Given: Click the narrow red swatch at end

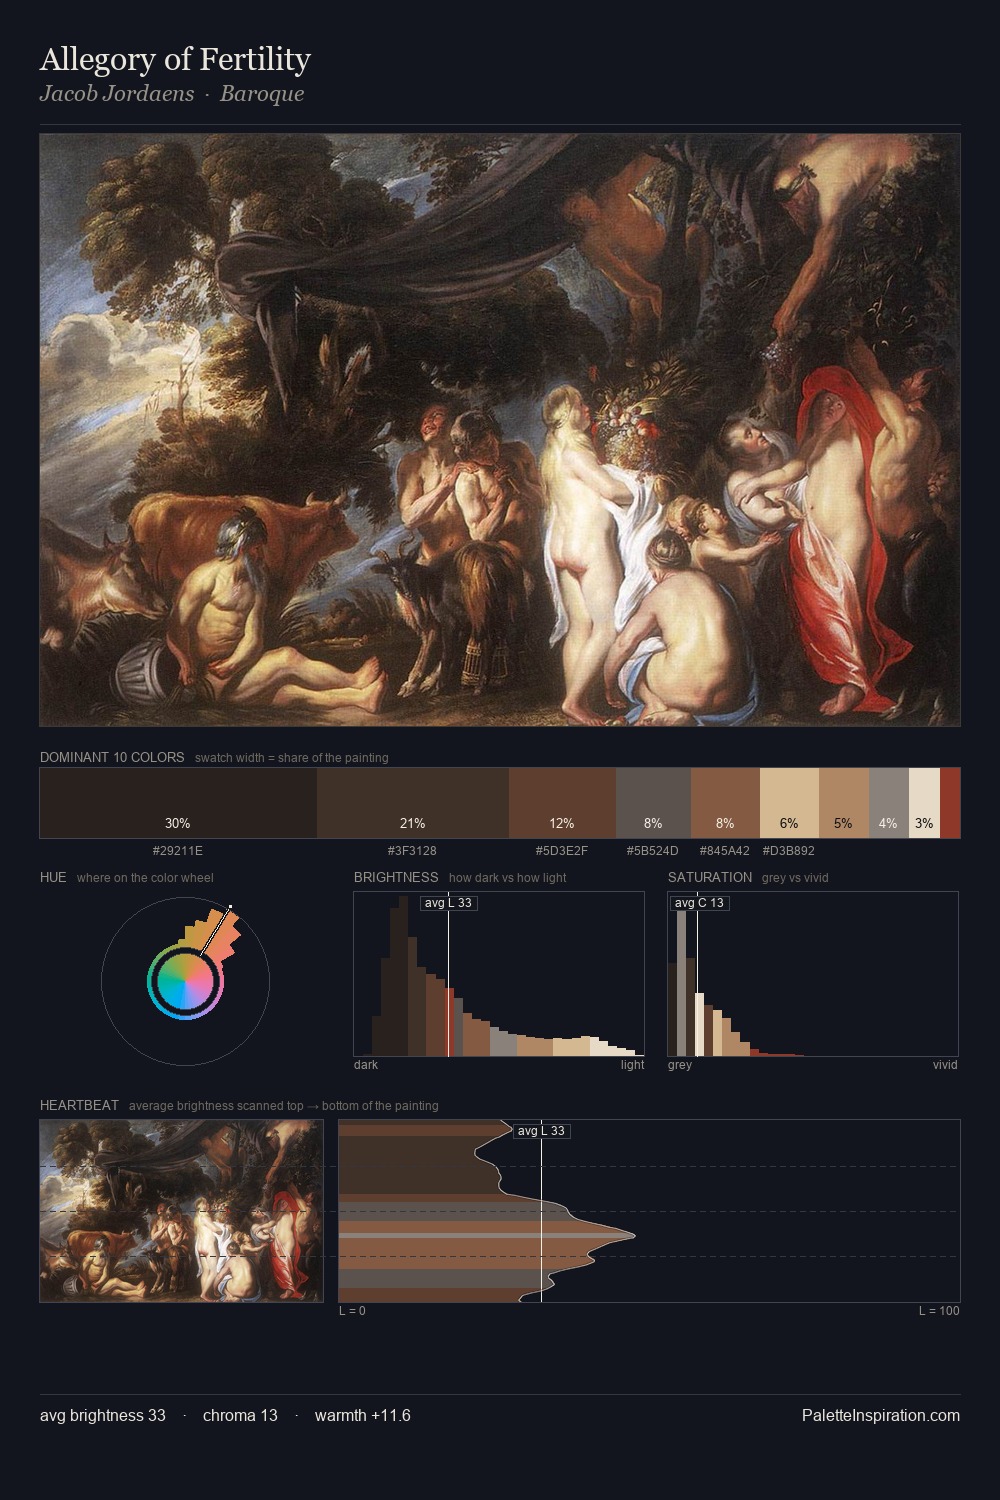Looking at the screenshot, I should 950,802.
